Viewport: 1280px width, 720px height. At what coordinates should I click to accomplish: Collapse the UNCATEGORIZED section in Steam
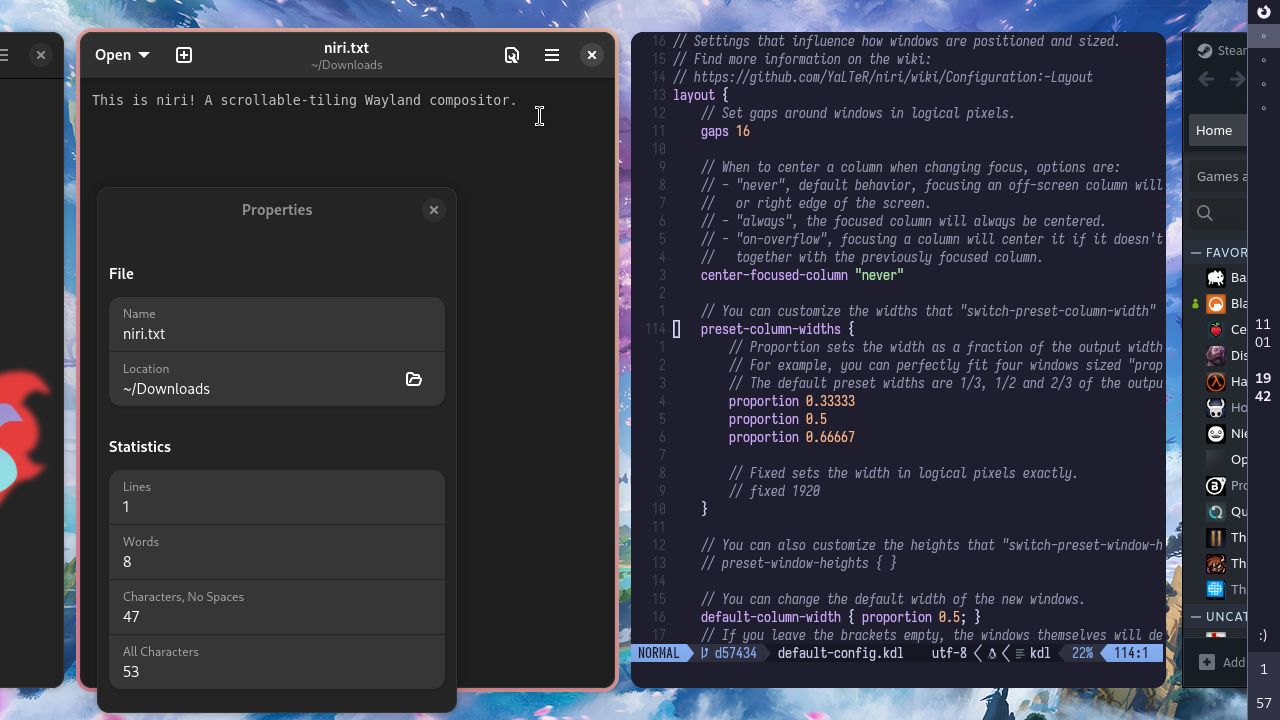click(x=1196, y=617)
